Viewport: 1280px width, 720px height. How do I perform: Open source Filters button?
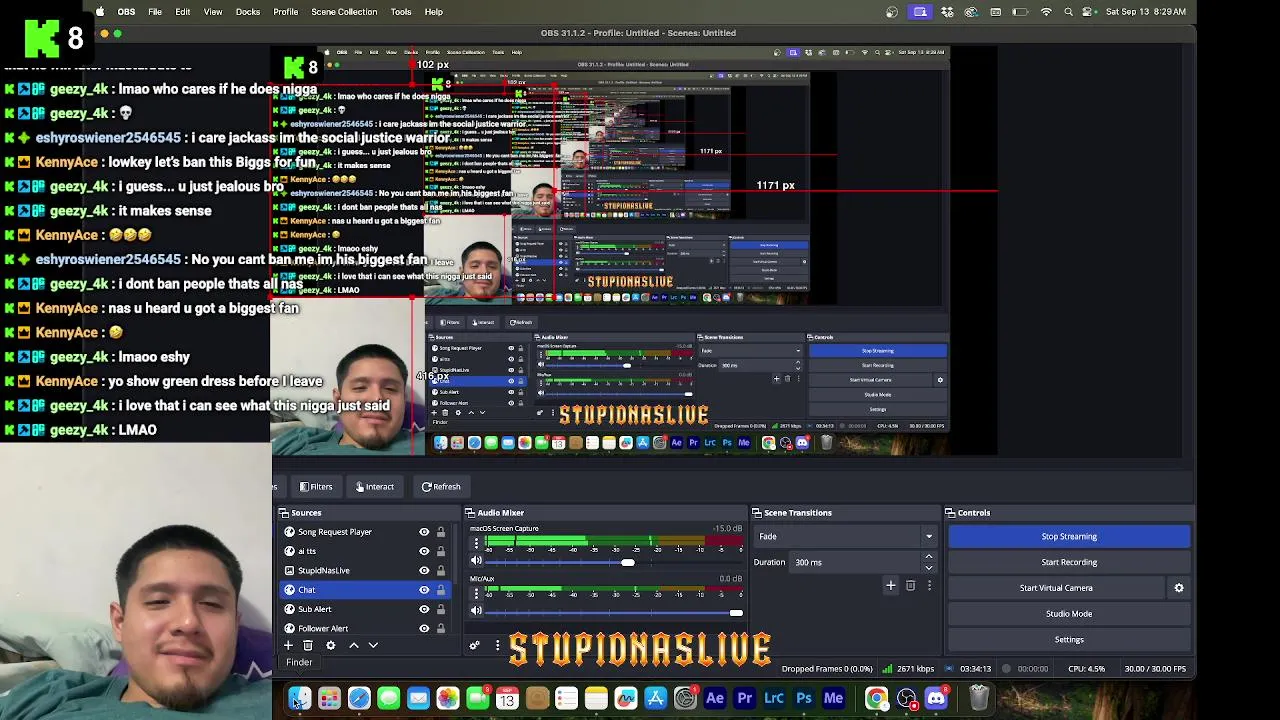point(315,487)
